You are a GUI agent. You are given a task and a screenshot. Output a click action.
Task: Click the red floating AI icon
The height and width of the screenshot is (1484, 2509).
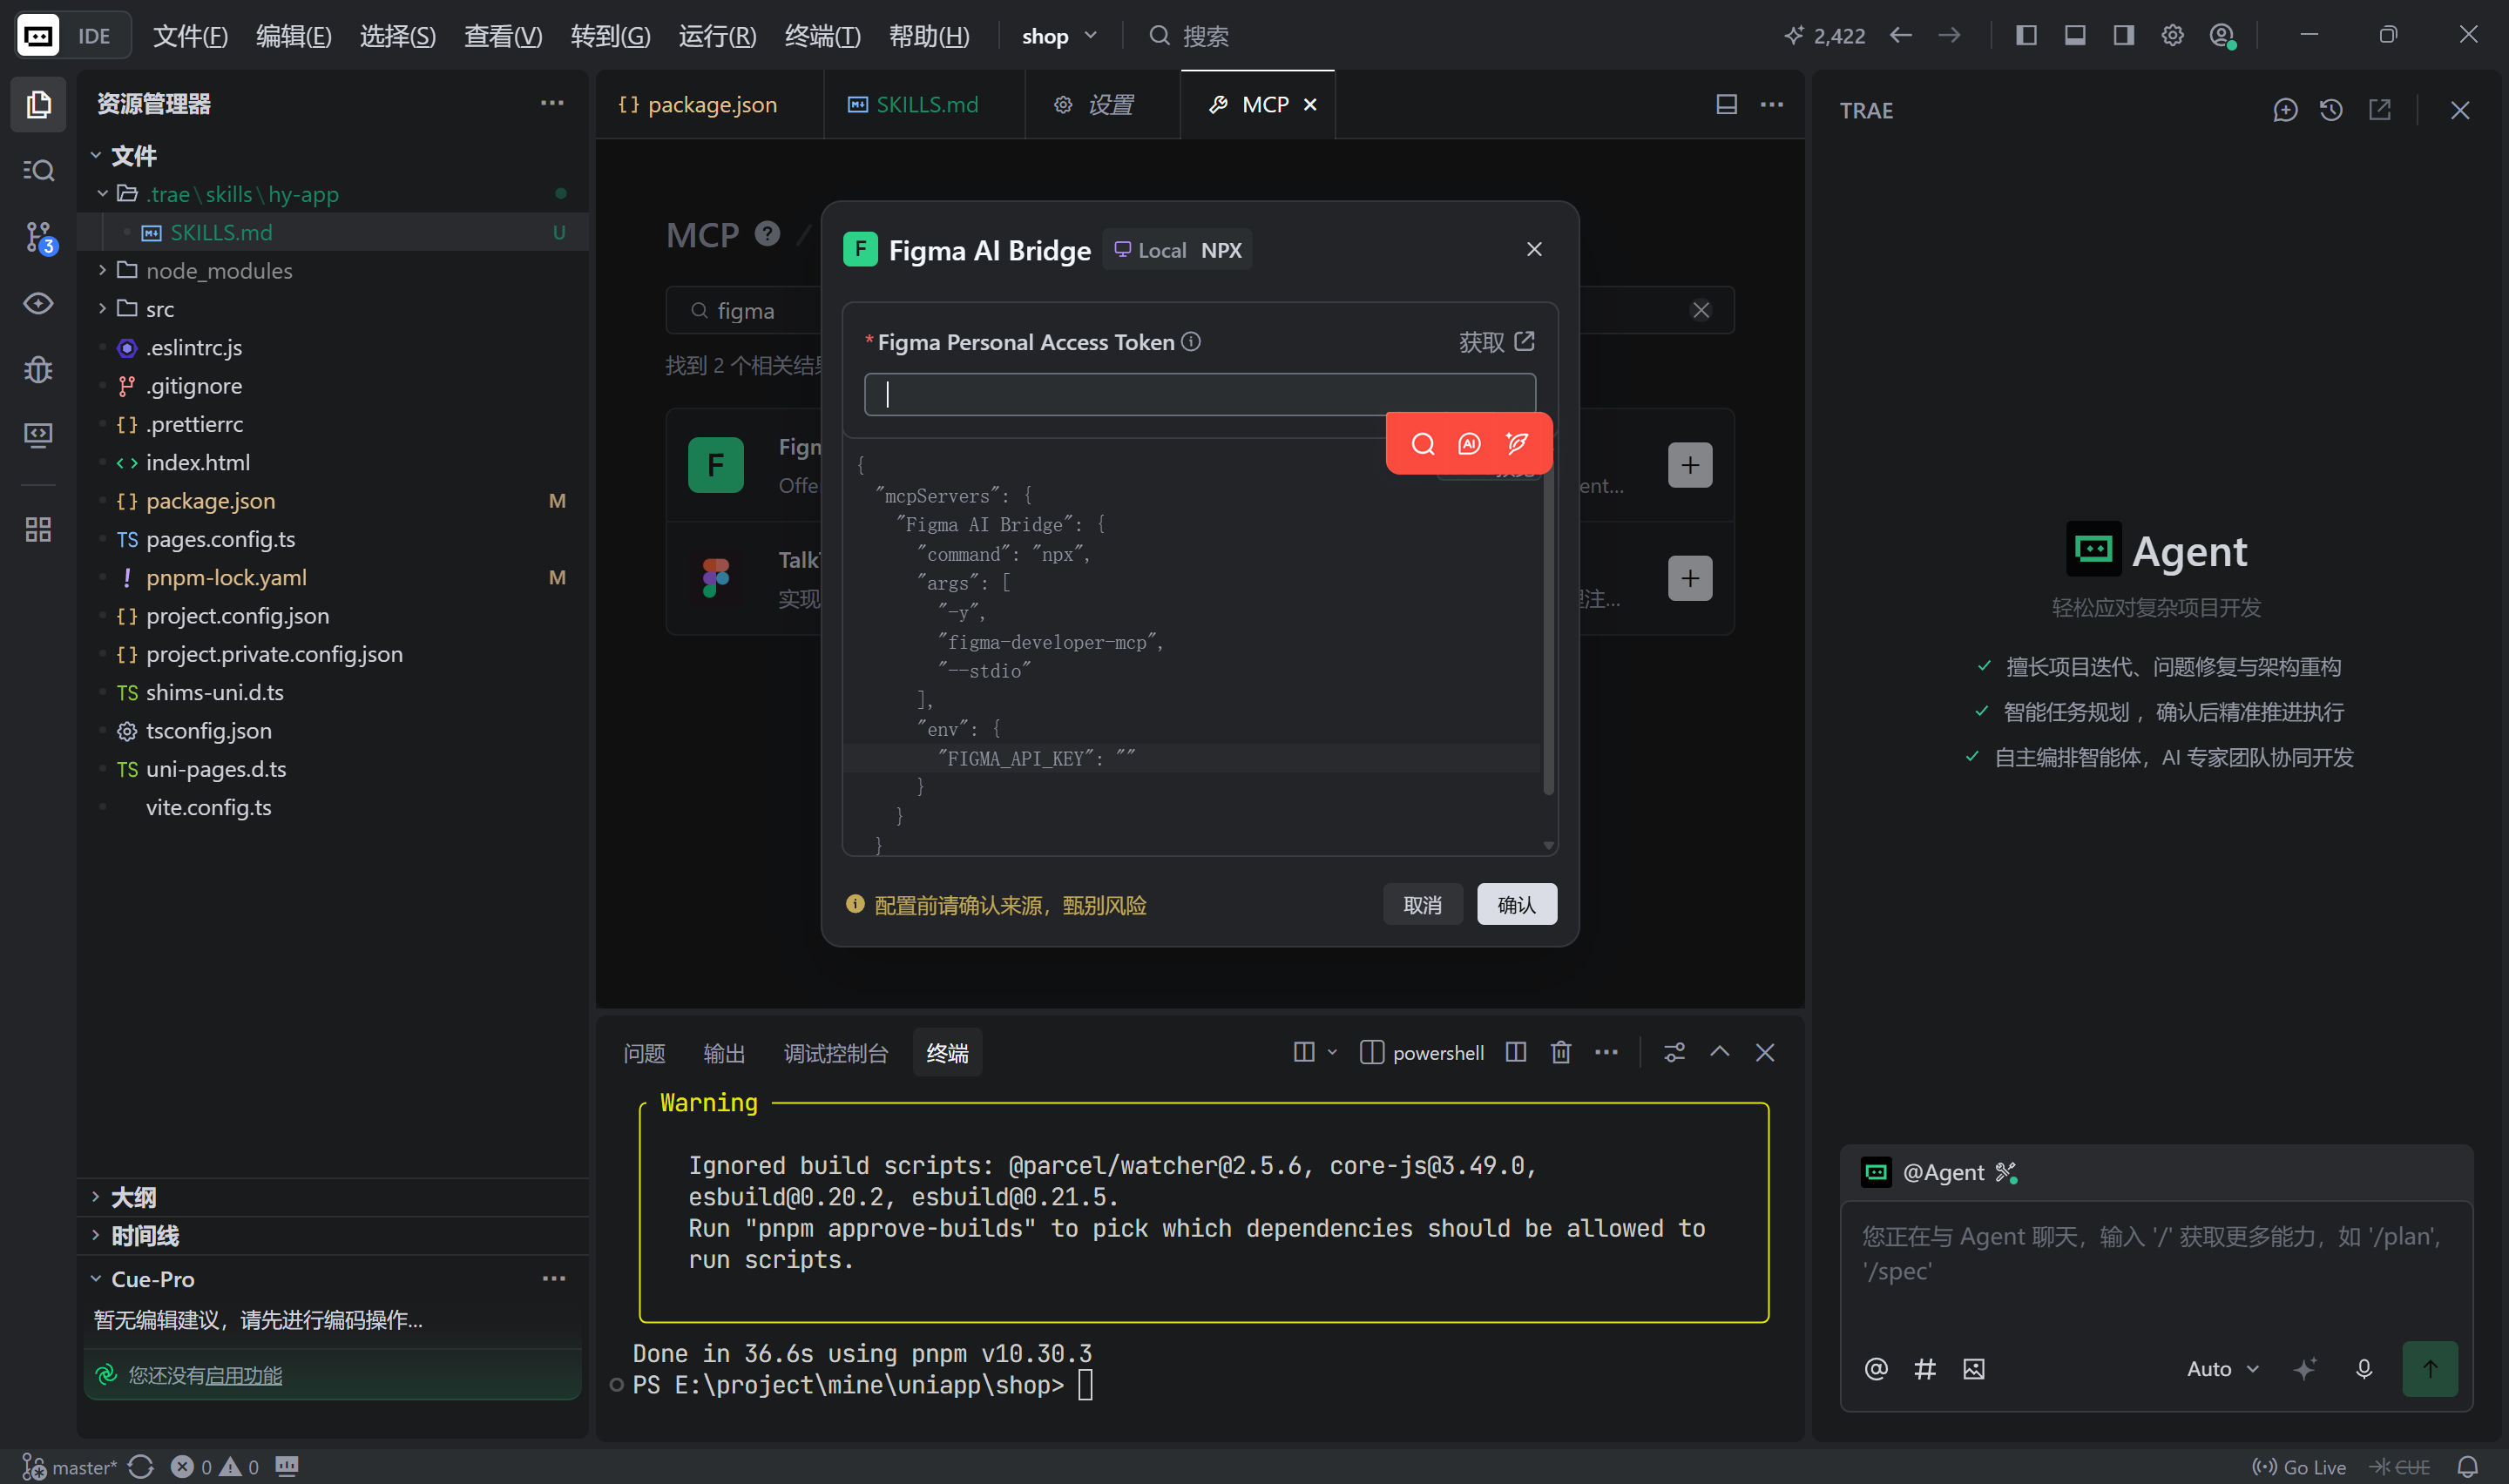(x=1469, y=444)
